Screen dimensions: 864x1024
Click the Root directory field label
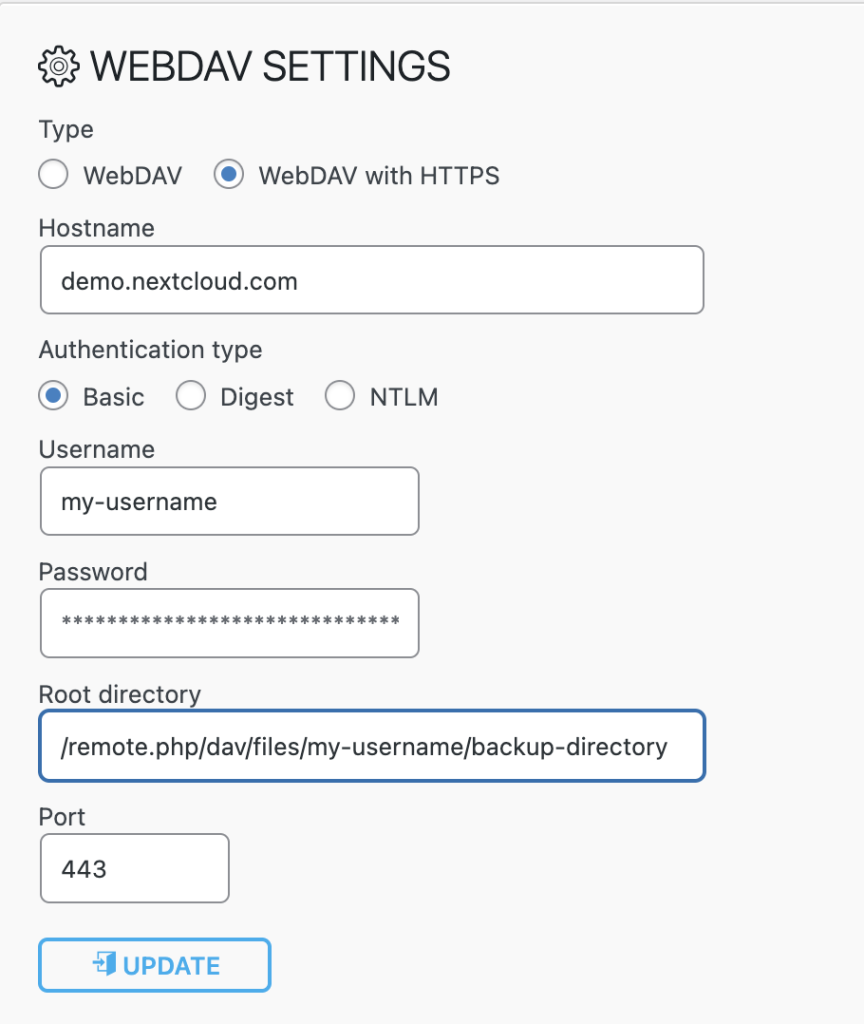pyautogui.click(x=120, y=694)
